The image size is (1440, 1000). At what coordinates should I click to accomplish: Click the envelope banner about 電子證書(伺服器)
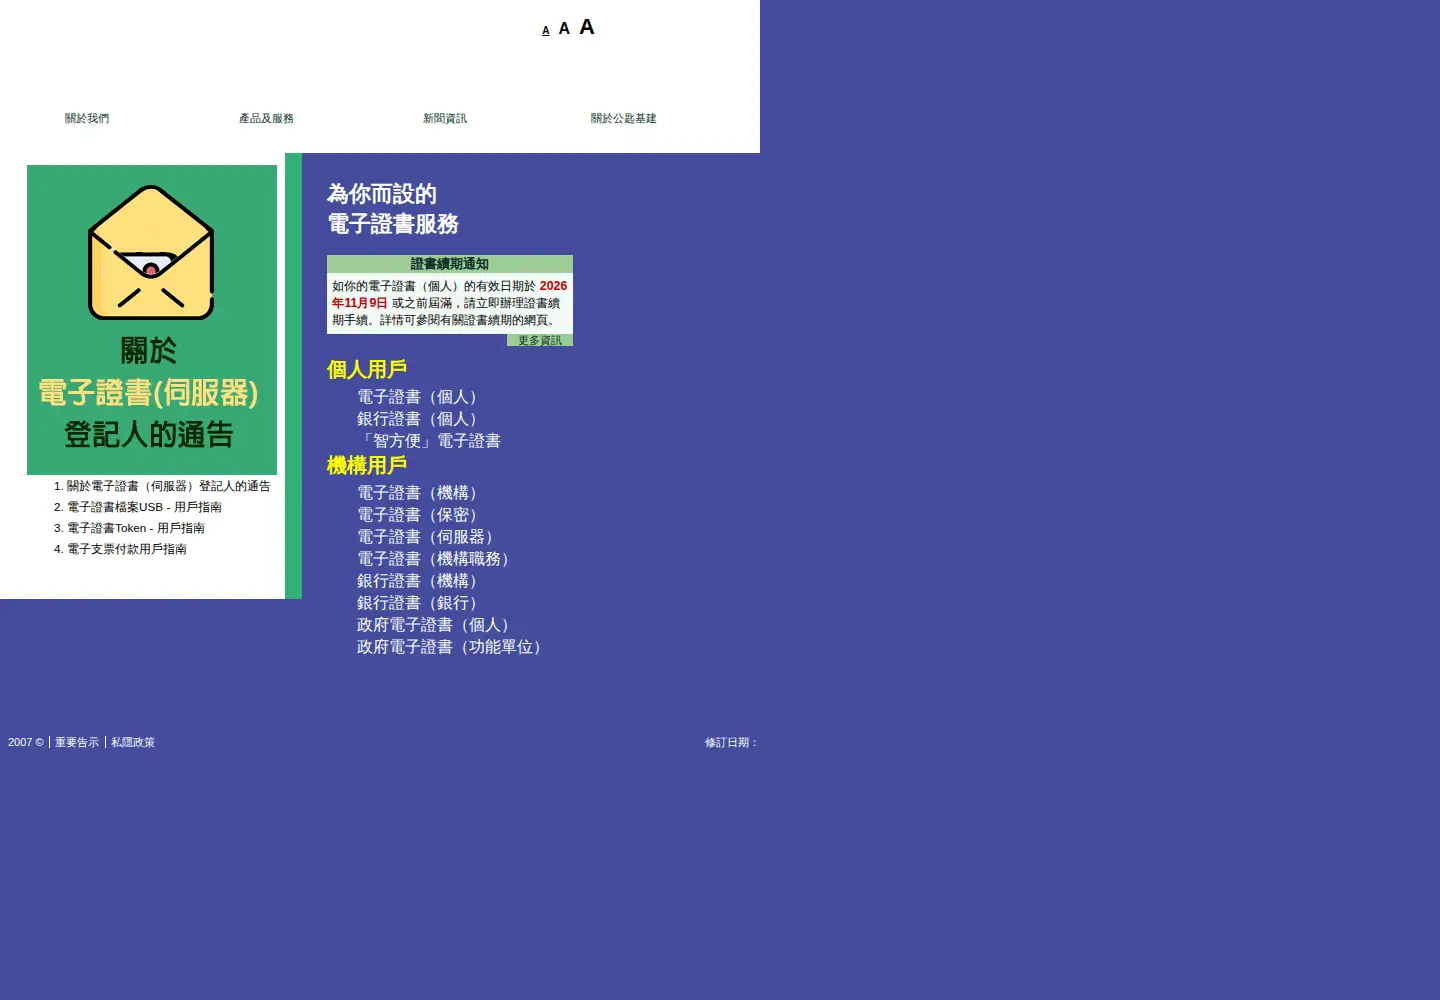coord(152,320)
